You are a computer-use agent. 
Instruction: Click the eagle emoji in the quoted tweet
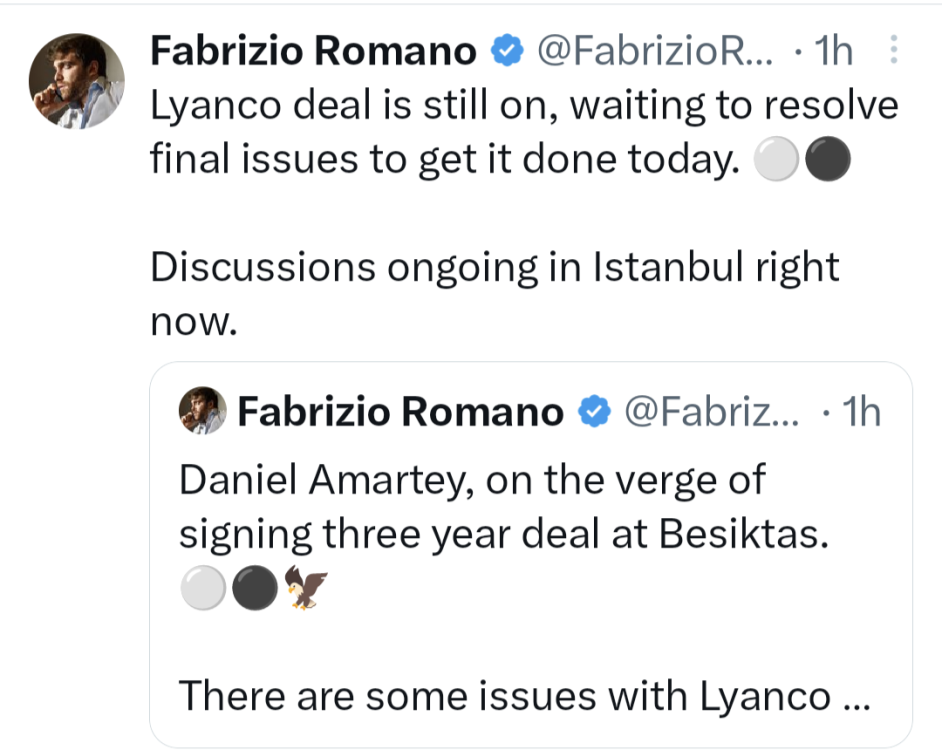(x=308, y=589)
